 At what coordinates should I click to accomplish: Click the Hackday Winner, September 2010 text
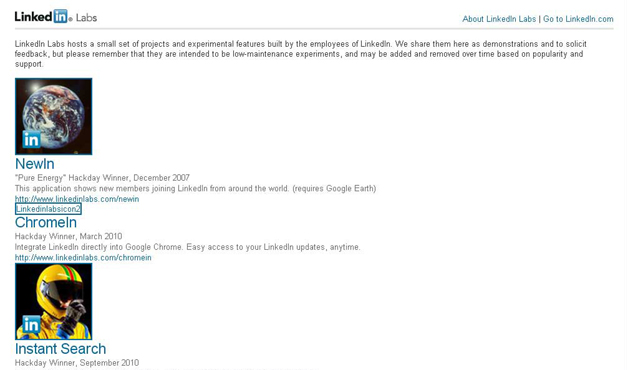pyautogui.click(x=77, y=363)
